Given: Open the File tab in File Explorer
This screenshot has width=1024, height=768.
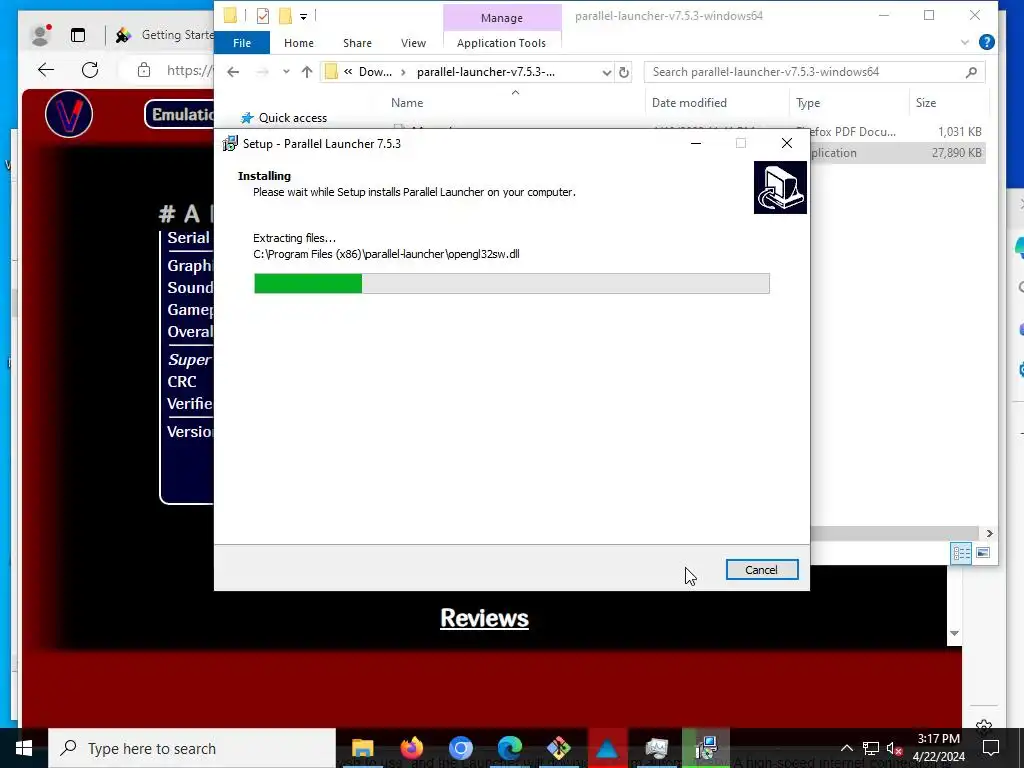Looking at the screenshot, I should click(x=242, y=43).
